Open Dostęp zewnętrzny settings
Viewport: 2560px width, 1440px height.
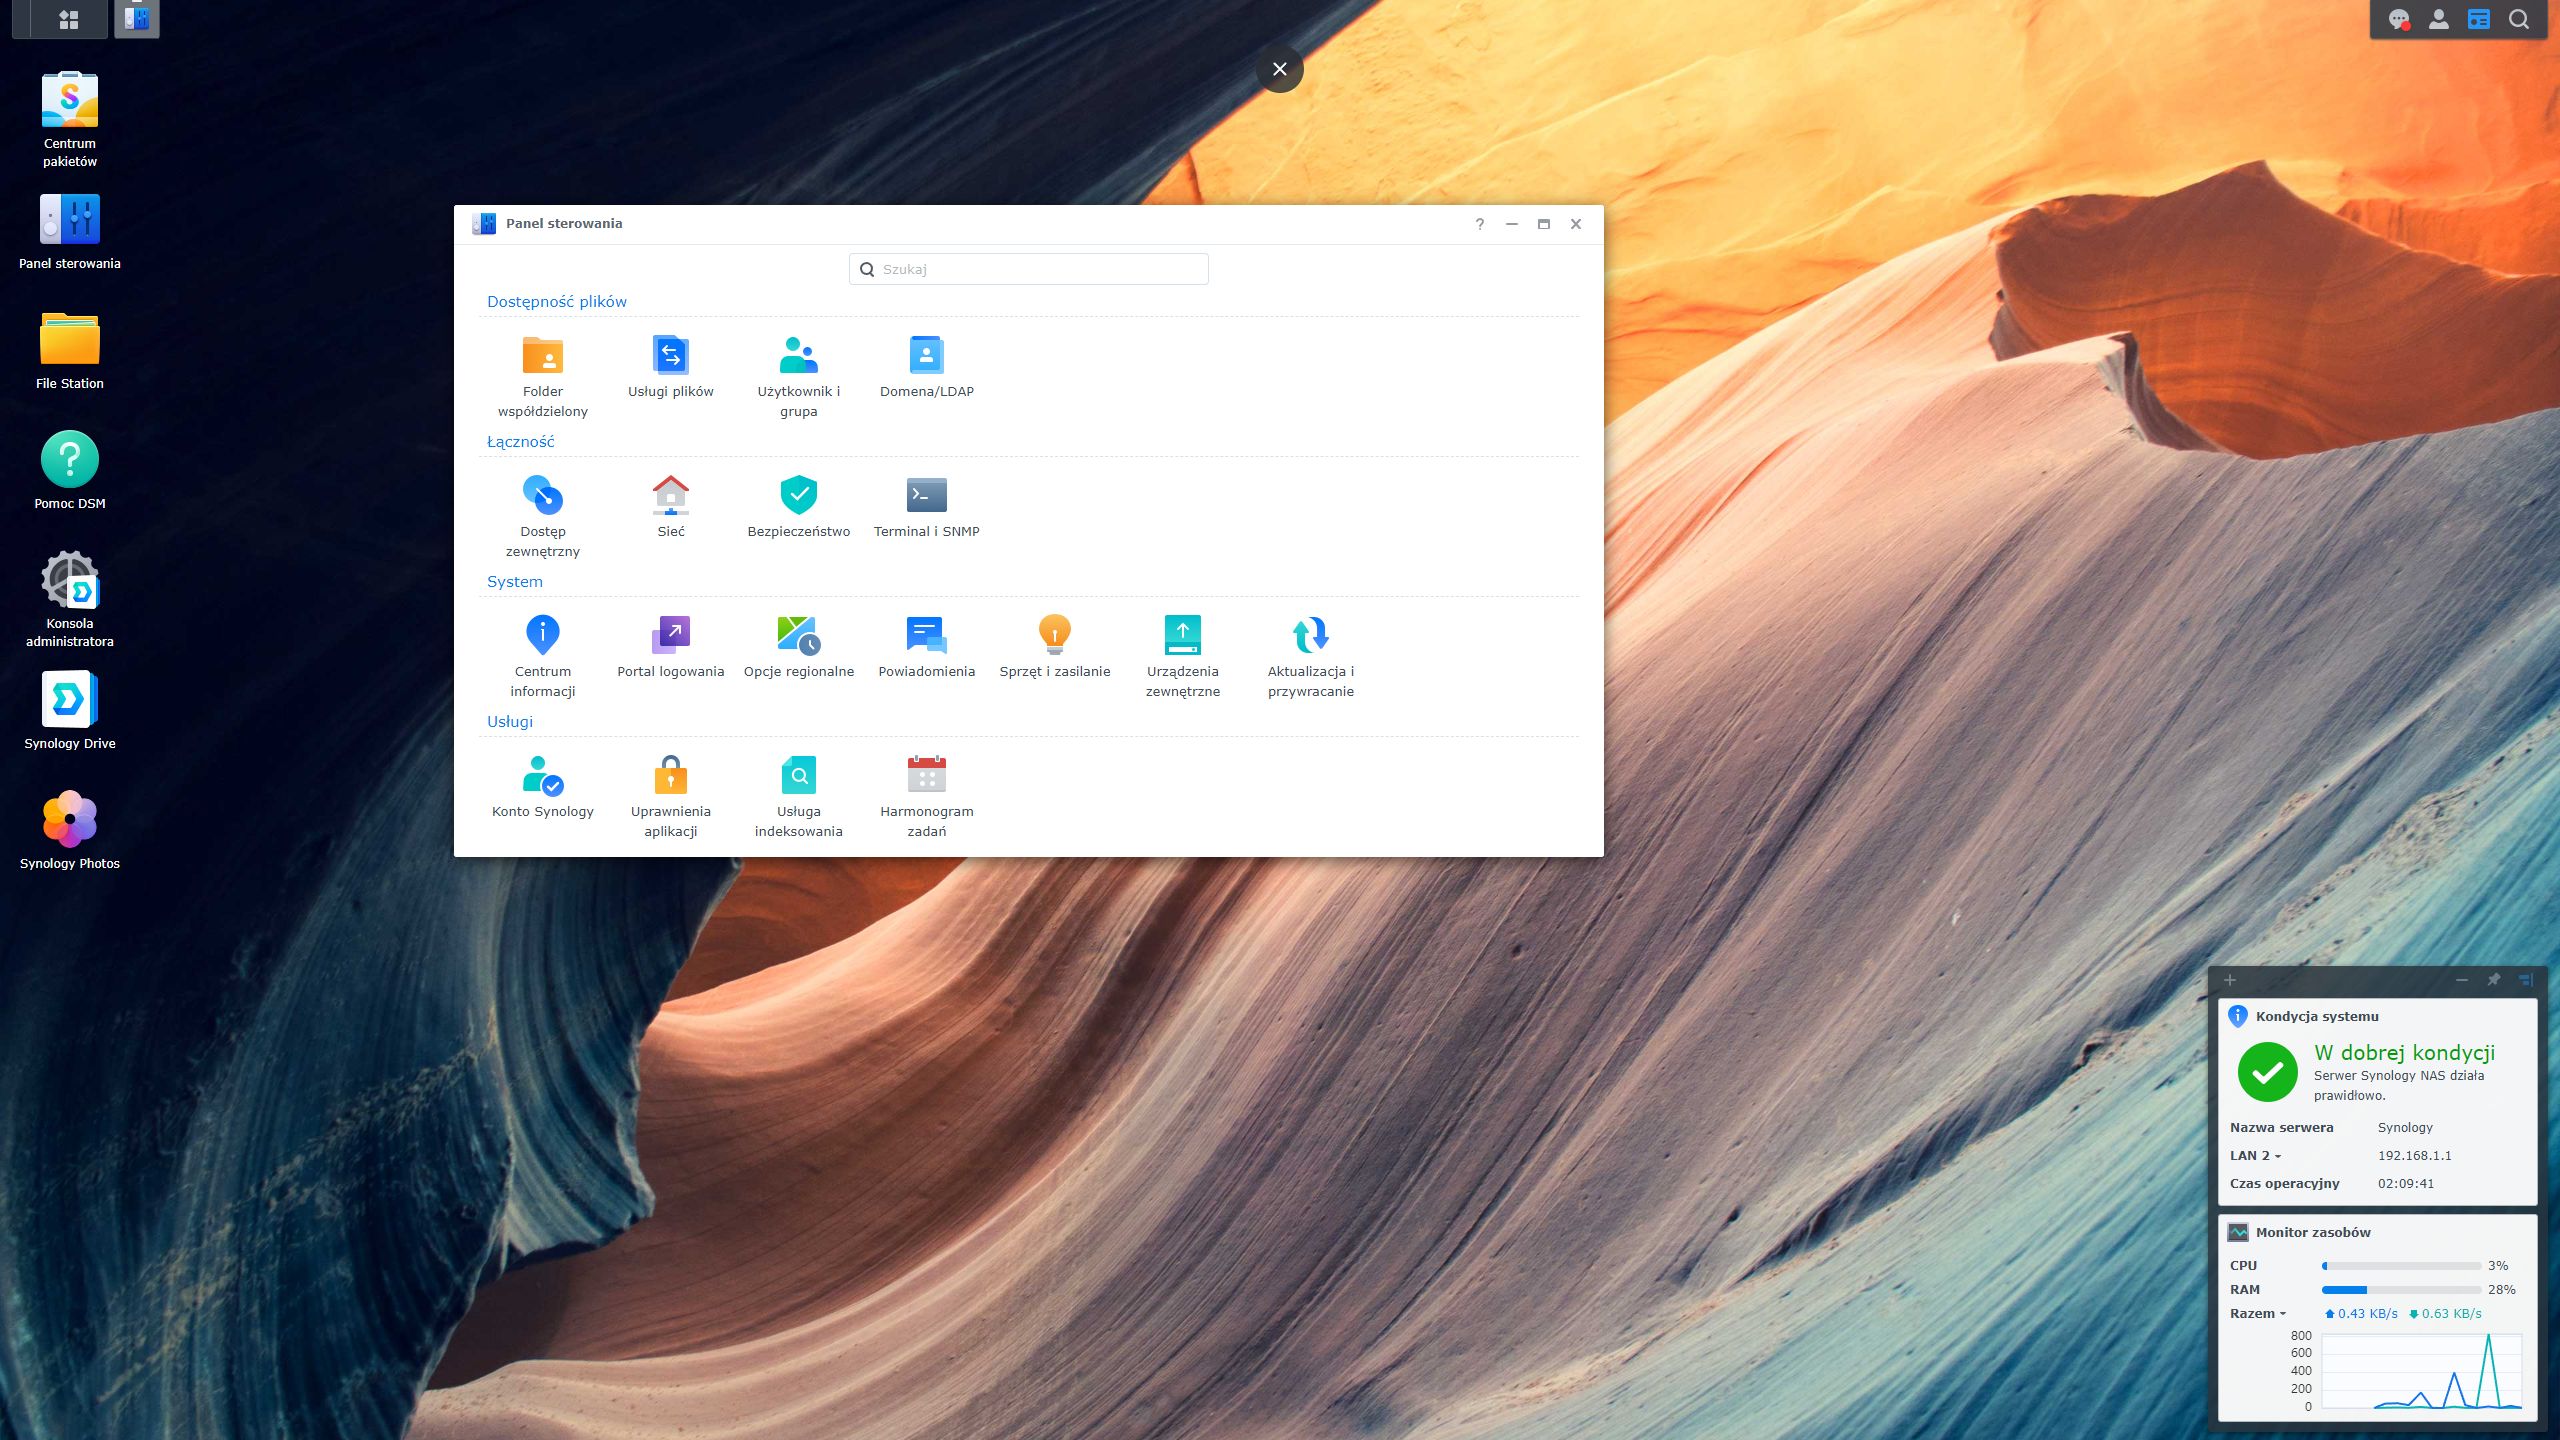click(543, 516)
